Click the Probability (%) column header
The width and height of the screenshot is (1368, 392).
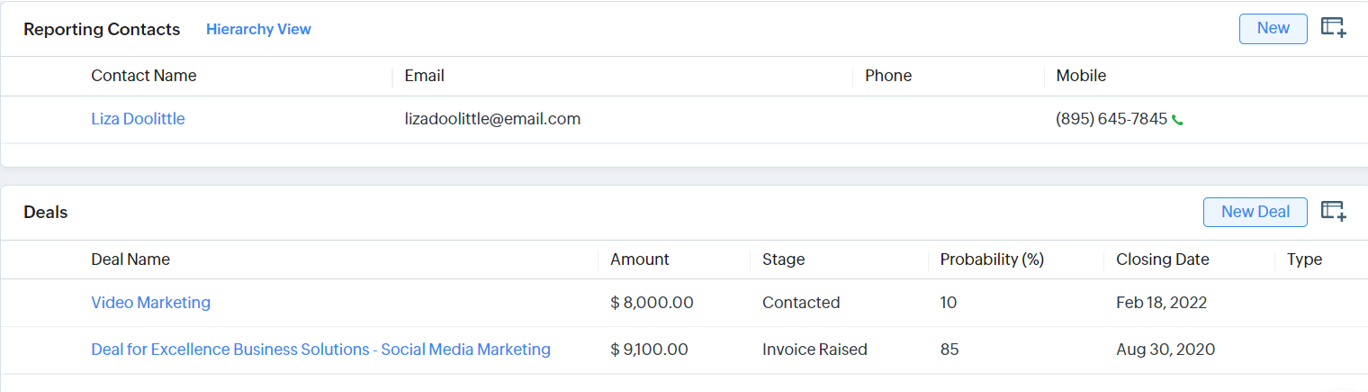click(992, 259)
